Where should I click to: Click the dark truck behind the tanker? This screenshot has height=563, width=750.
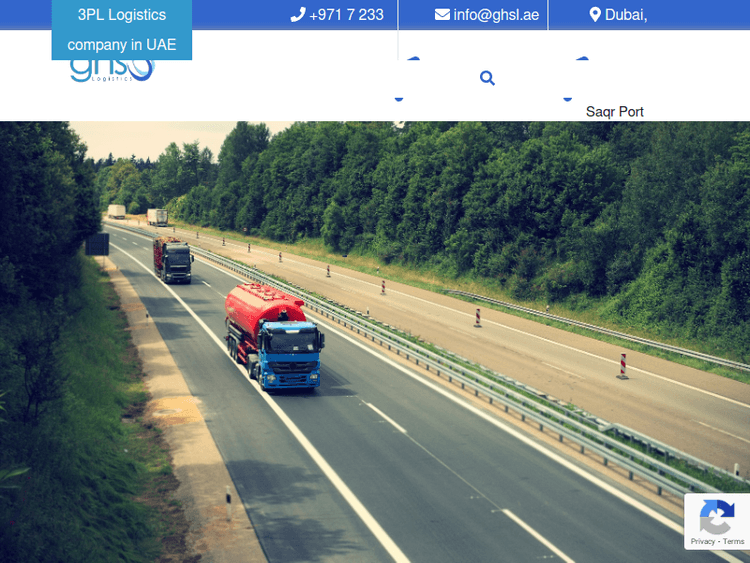click(x=172, y=259)
